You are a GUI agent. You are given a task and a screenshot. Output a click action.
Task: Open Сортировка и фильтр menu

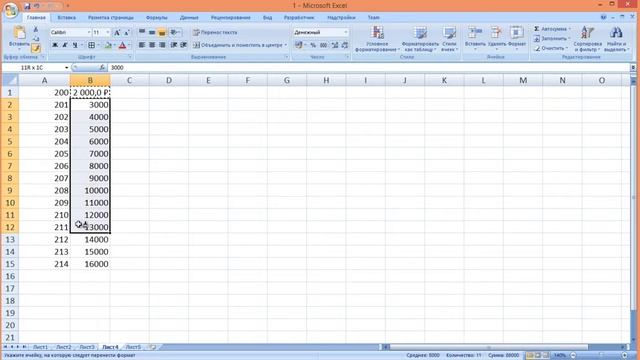587,39
